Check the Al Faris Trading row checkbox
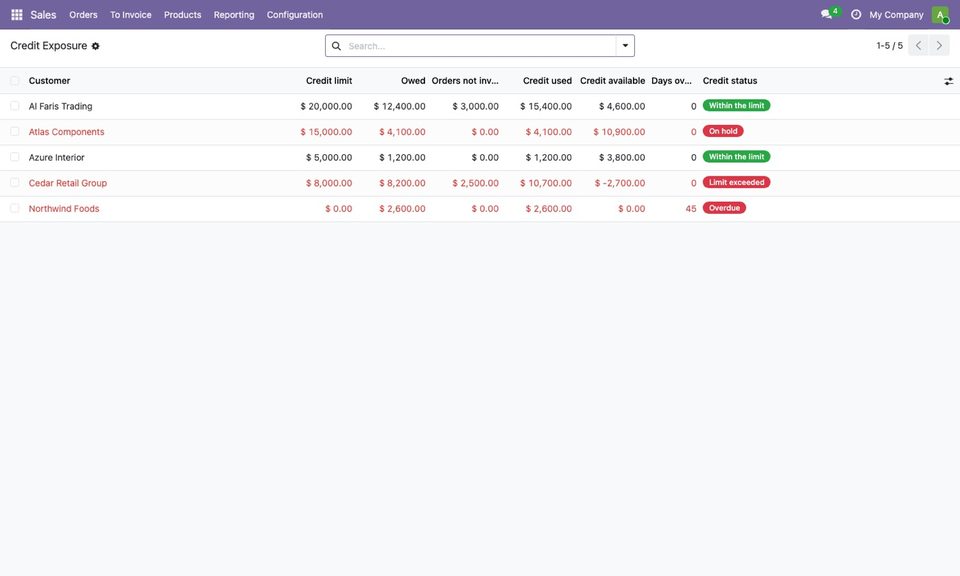Viewport: 960px width, 576px height. click(x=15, y=106)
